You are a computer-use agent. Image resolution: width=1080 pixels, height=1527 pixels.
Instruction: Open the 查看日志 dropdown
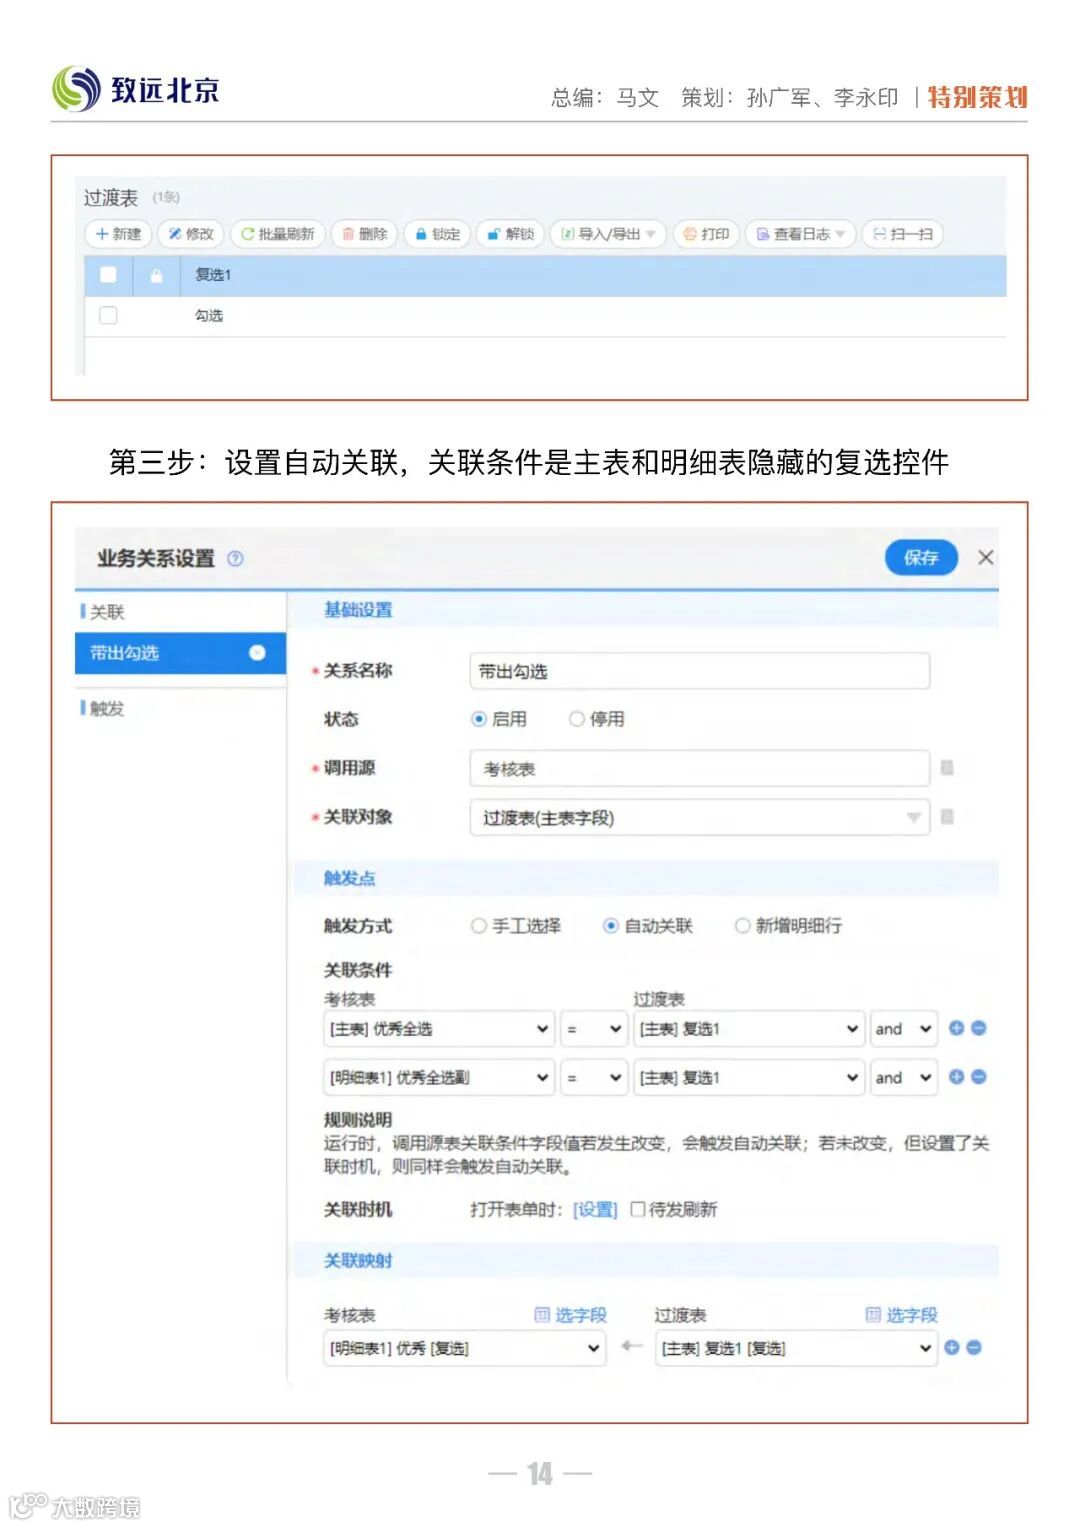coord(801,234)
